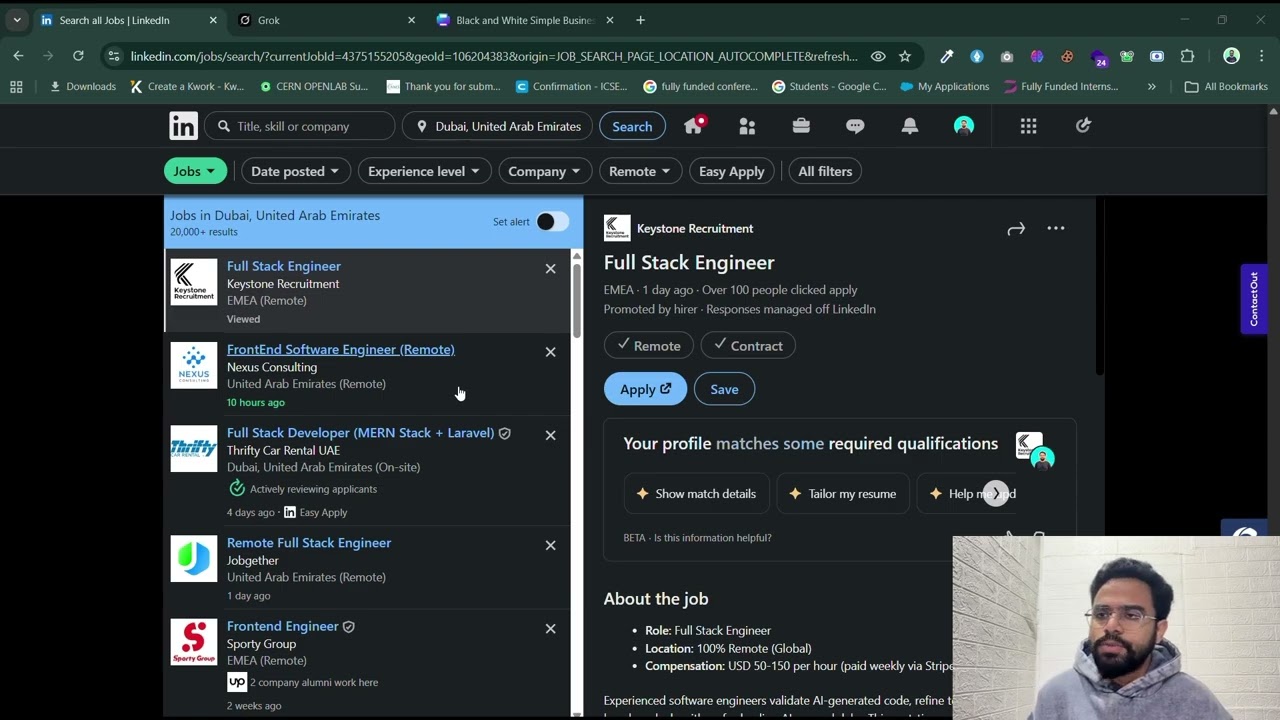The image size is (1280, 720).
Task: Open the LinkedIn home logo
Action: [x=183, y=126]
